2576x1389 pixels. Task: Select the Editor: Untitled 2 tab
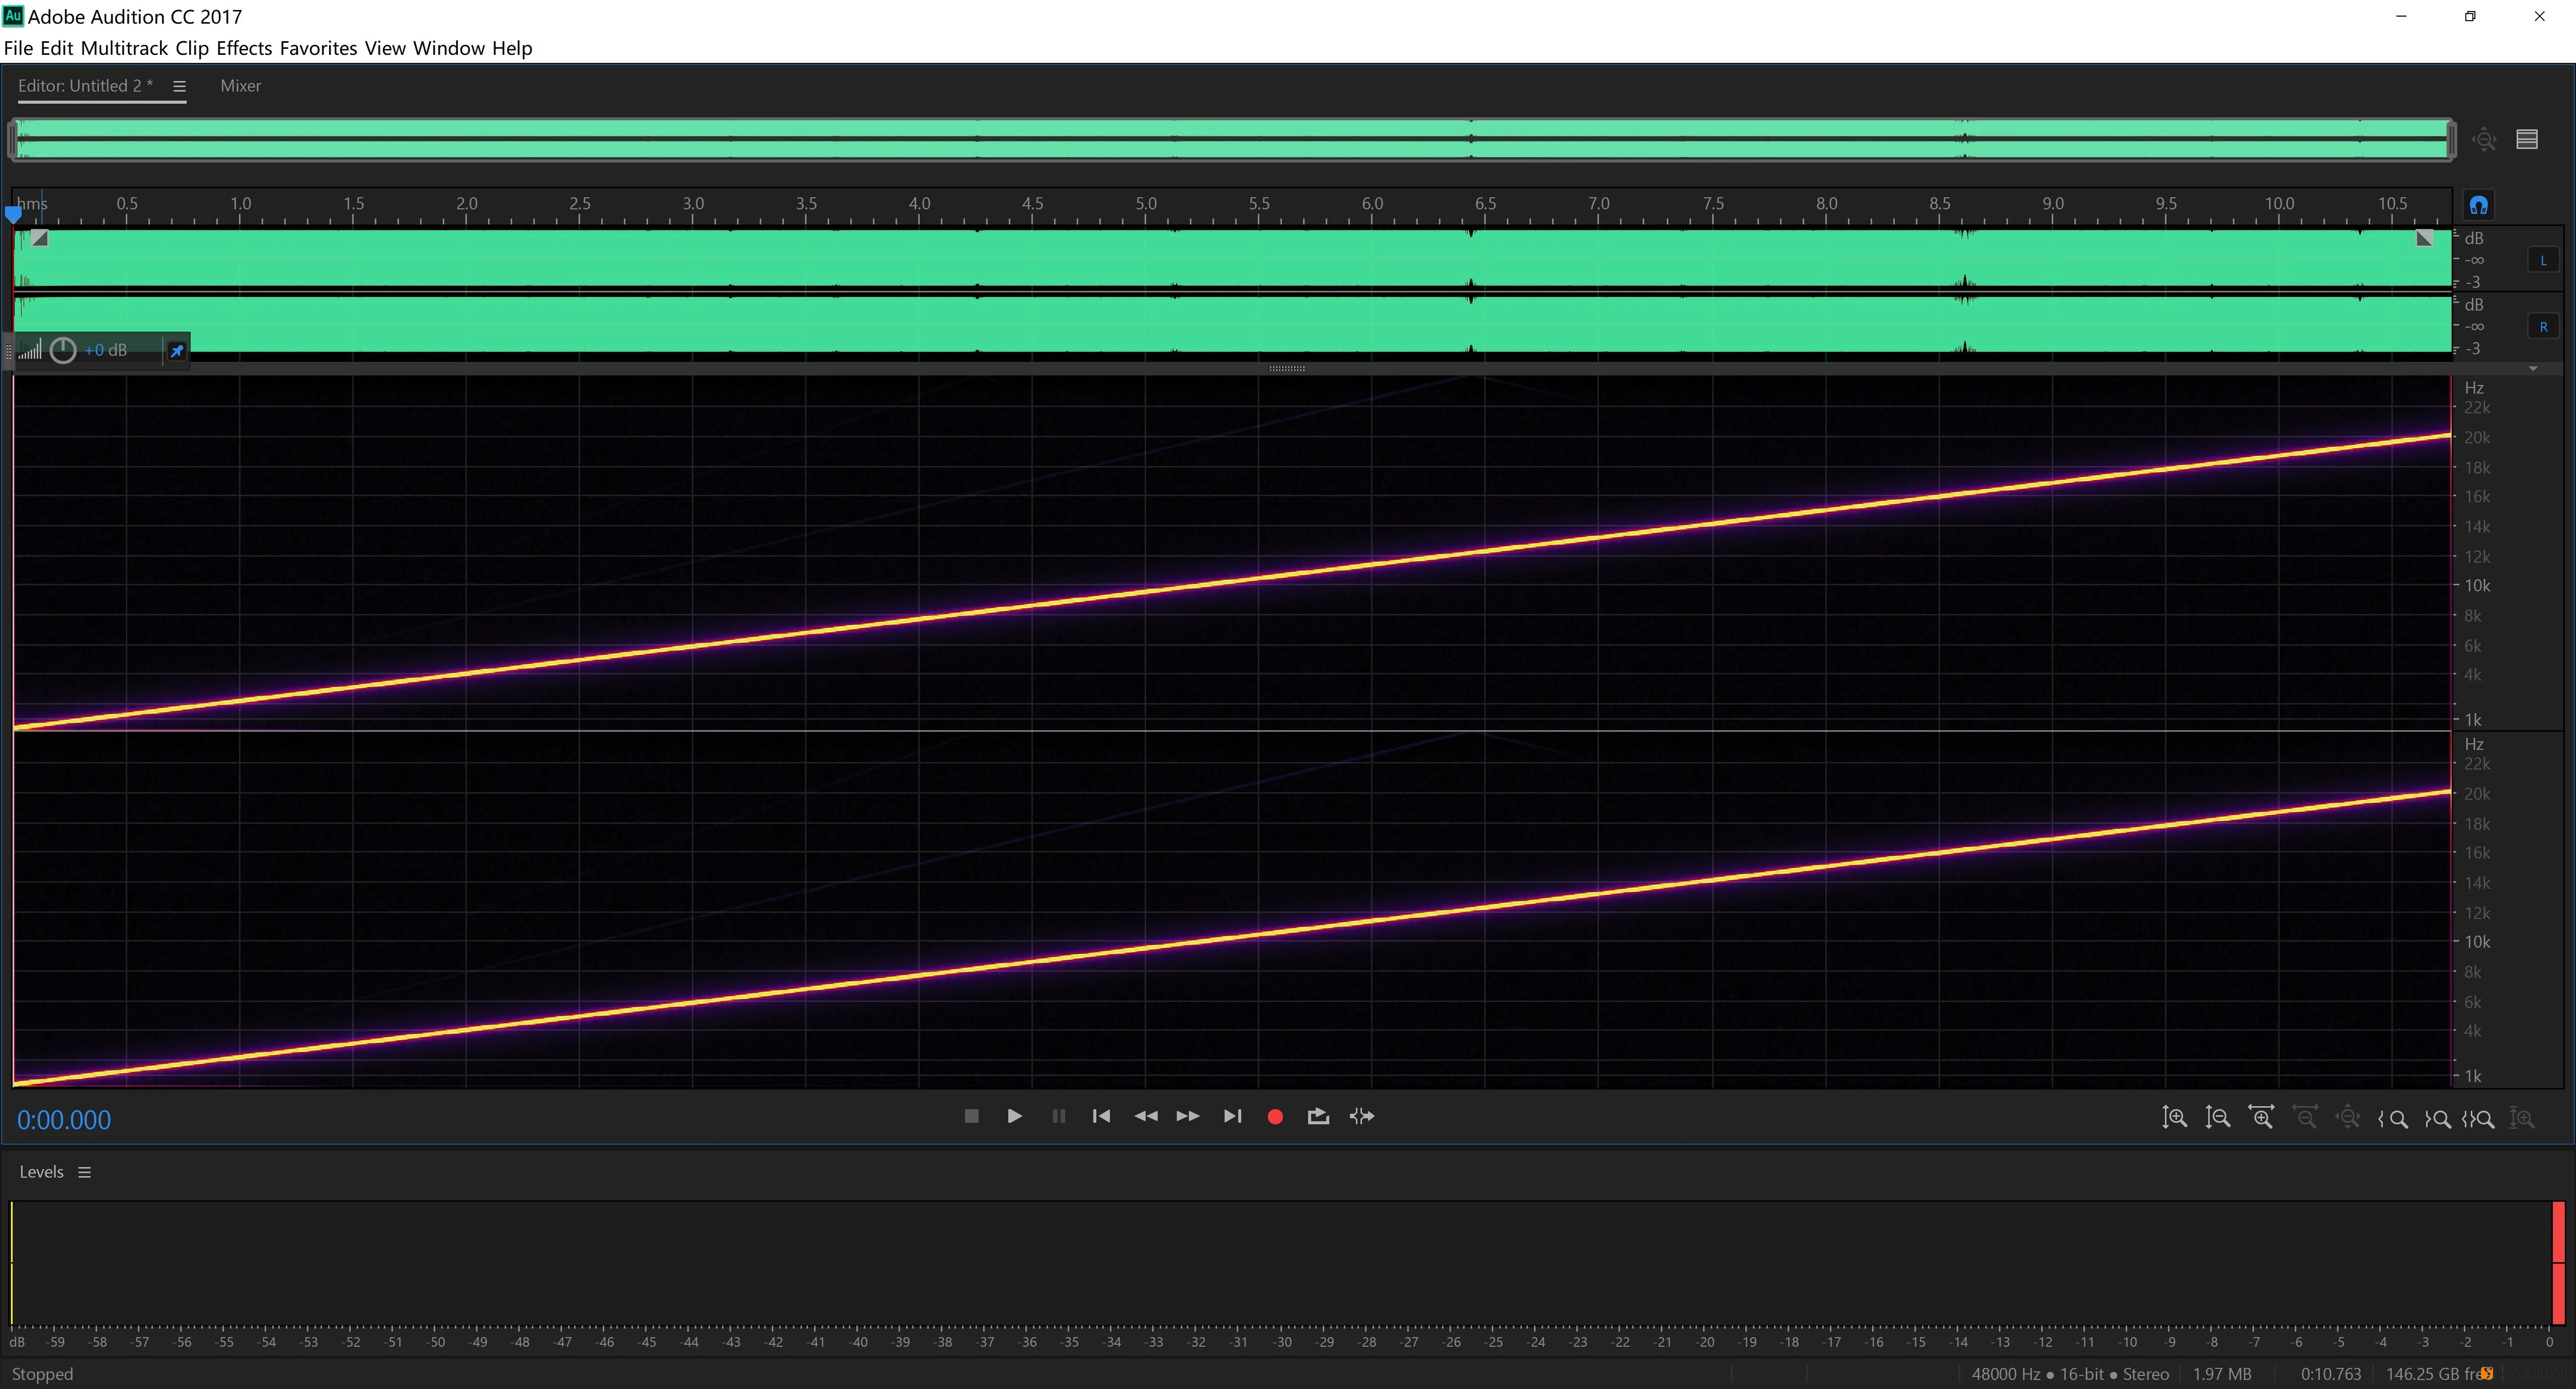[85, 86]
